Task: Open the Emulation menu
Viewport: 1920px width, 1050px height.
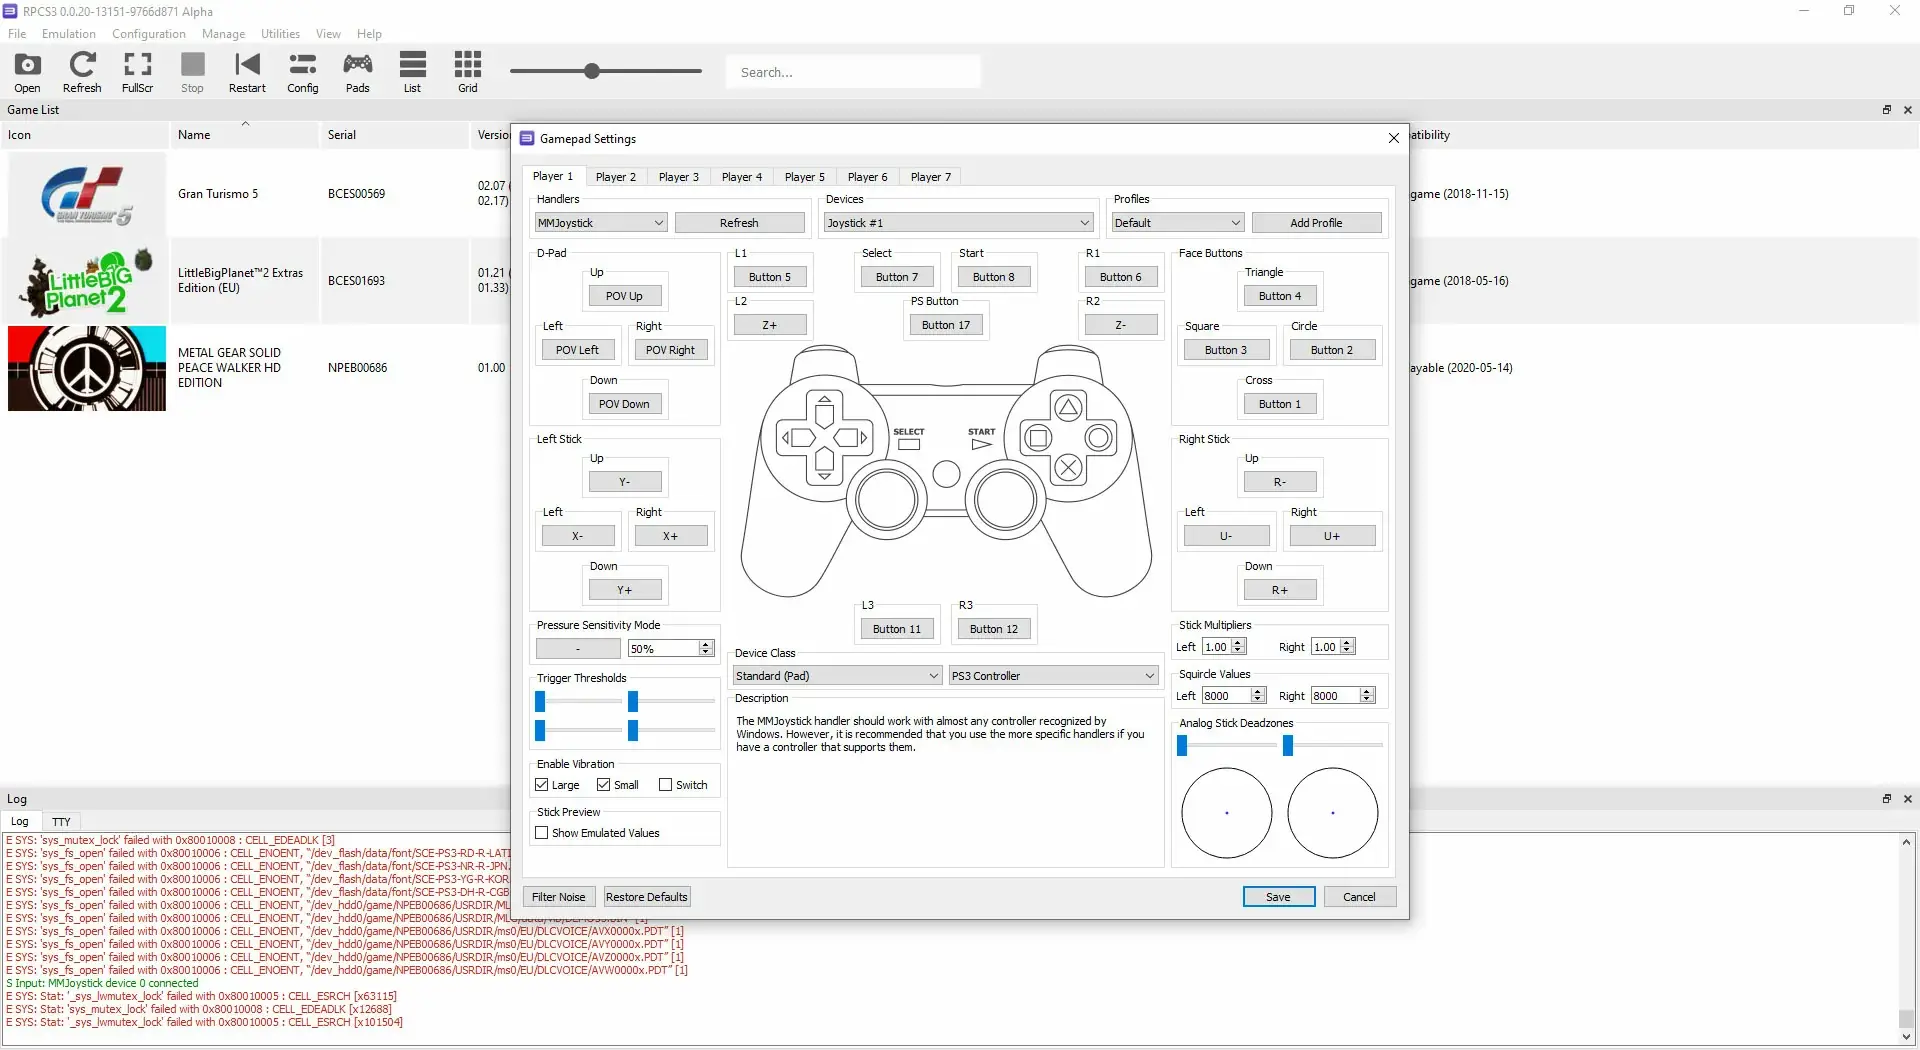Action: [68, 33]
